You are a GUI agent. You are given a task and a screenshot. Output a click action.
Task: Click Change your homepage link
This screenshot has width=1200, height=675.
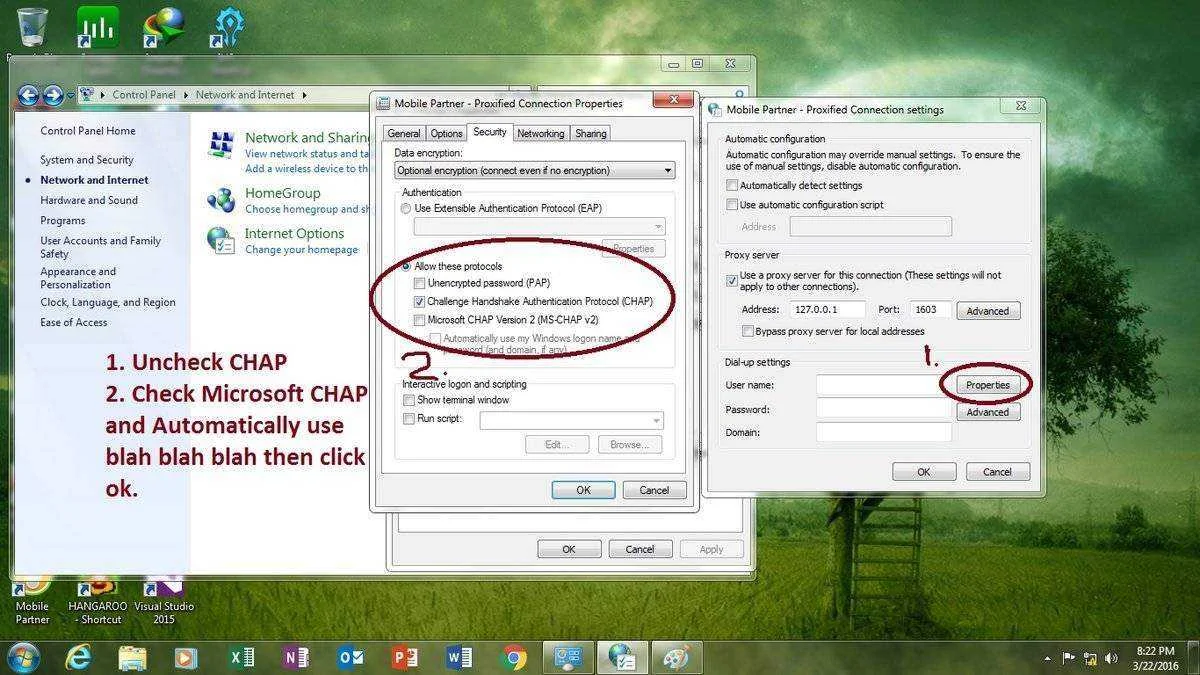(301, 250)
